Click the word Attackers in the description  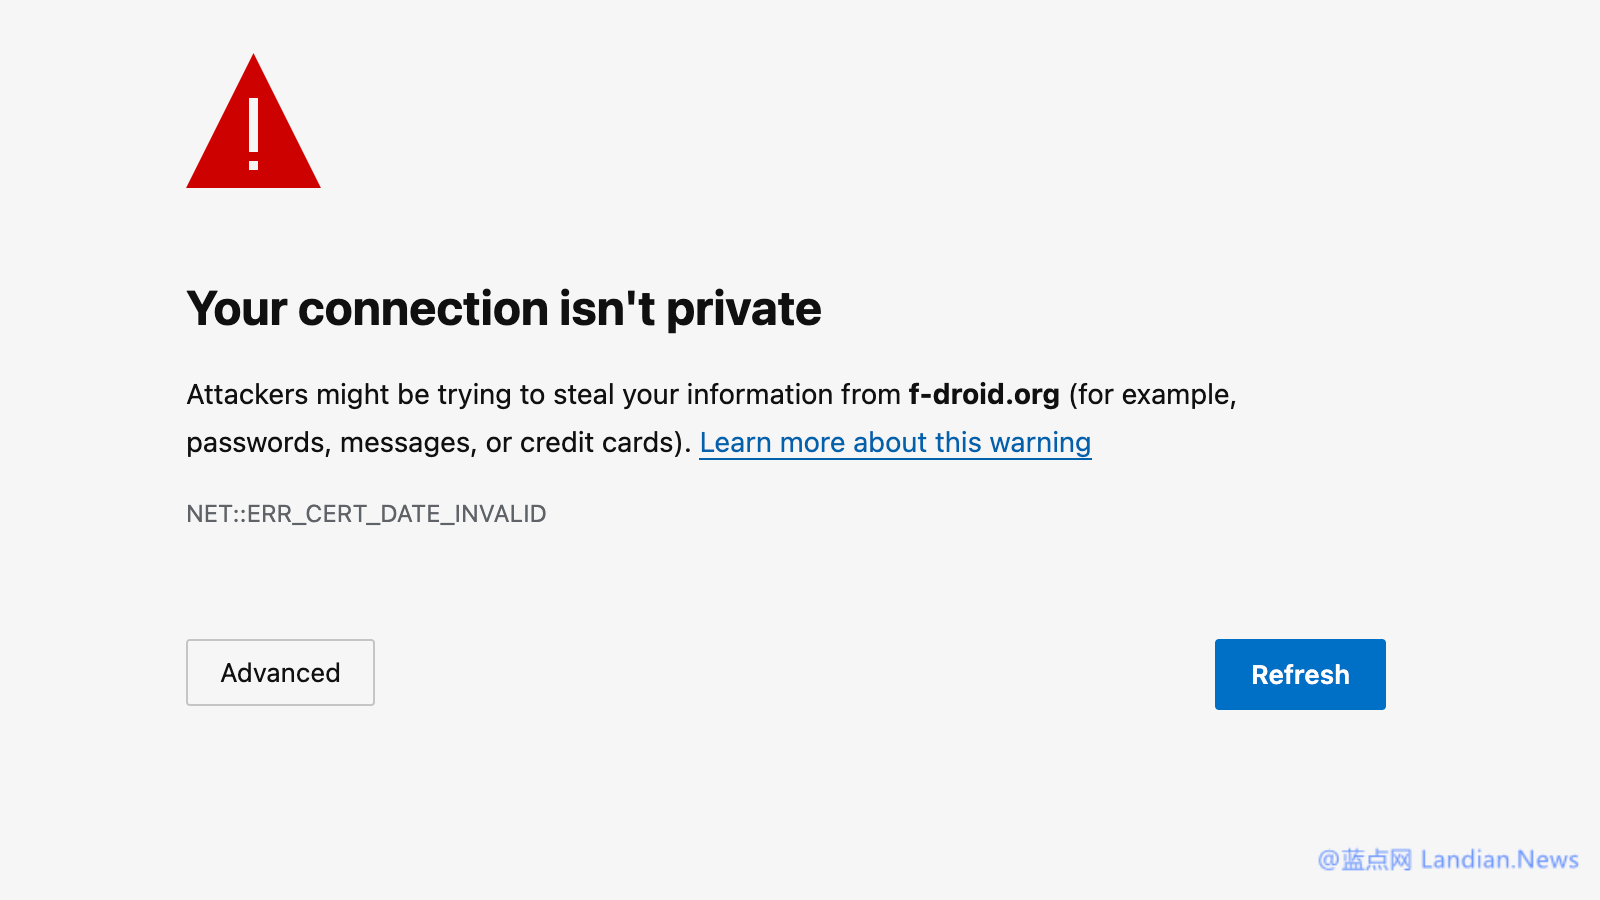247,394
